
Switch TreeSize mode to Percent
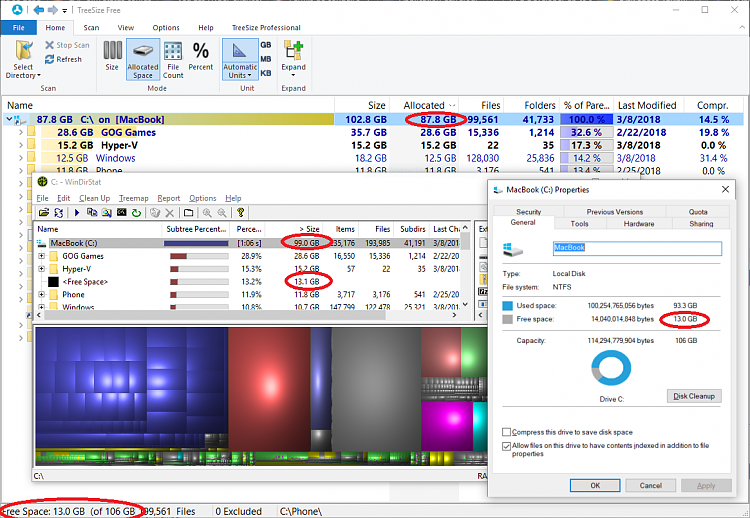pos(200,56)
